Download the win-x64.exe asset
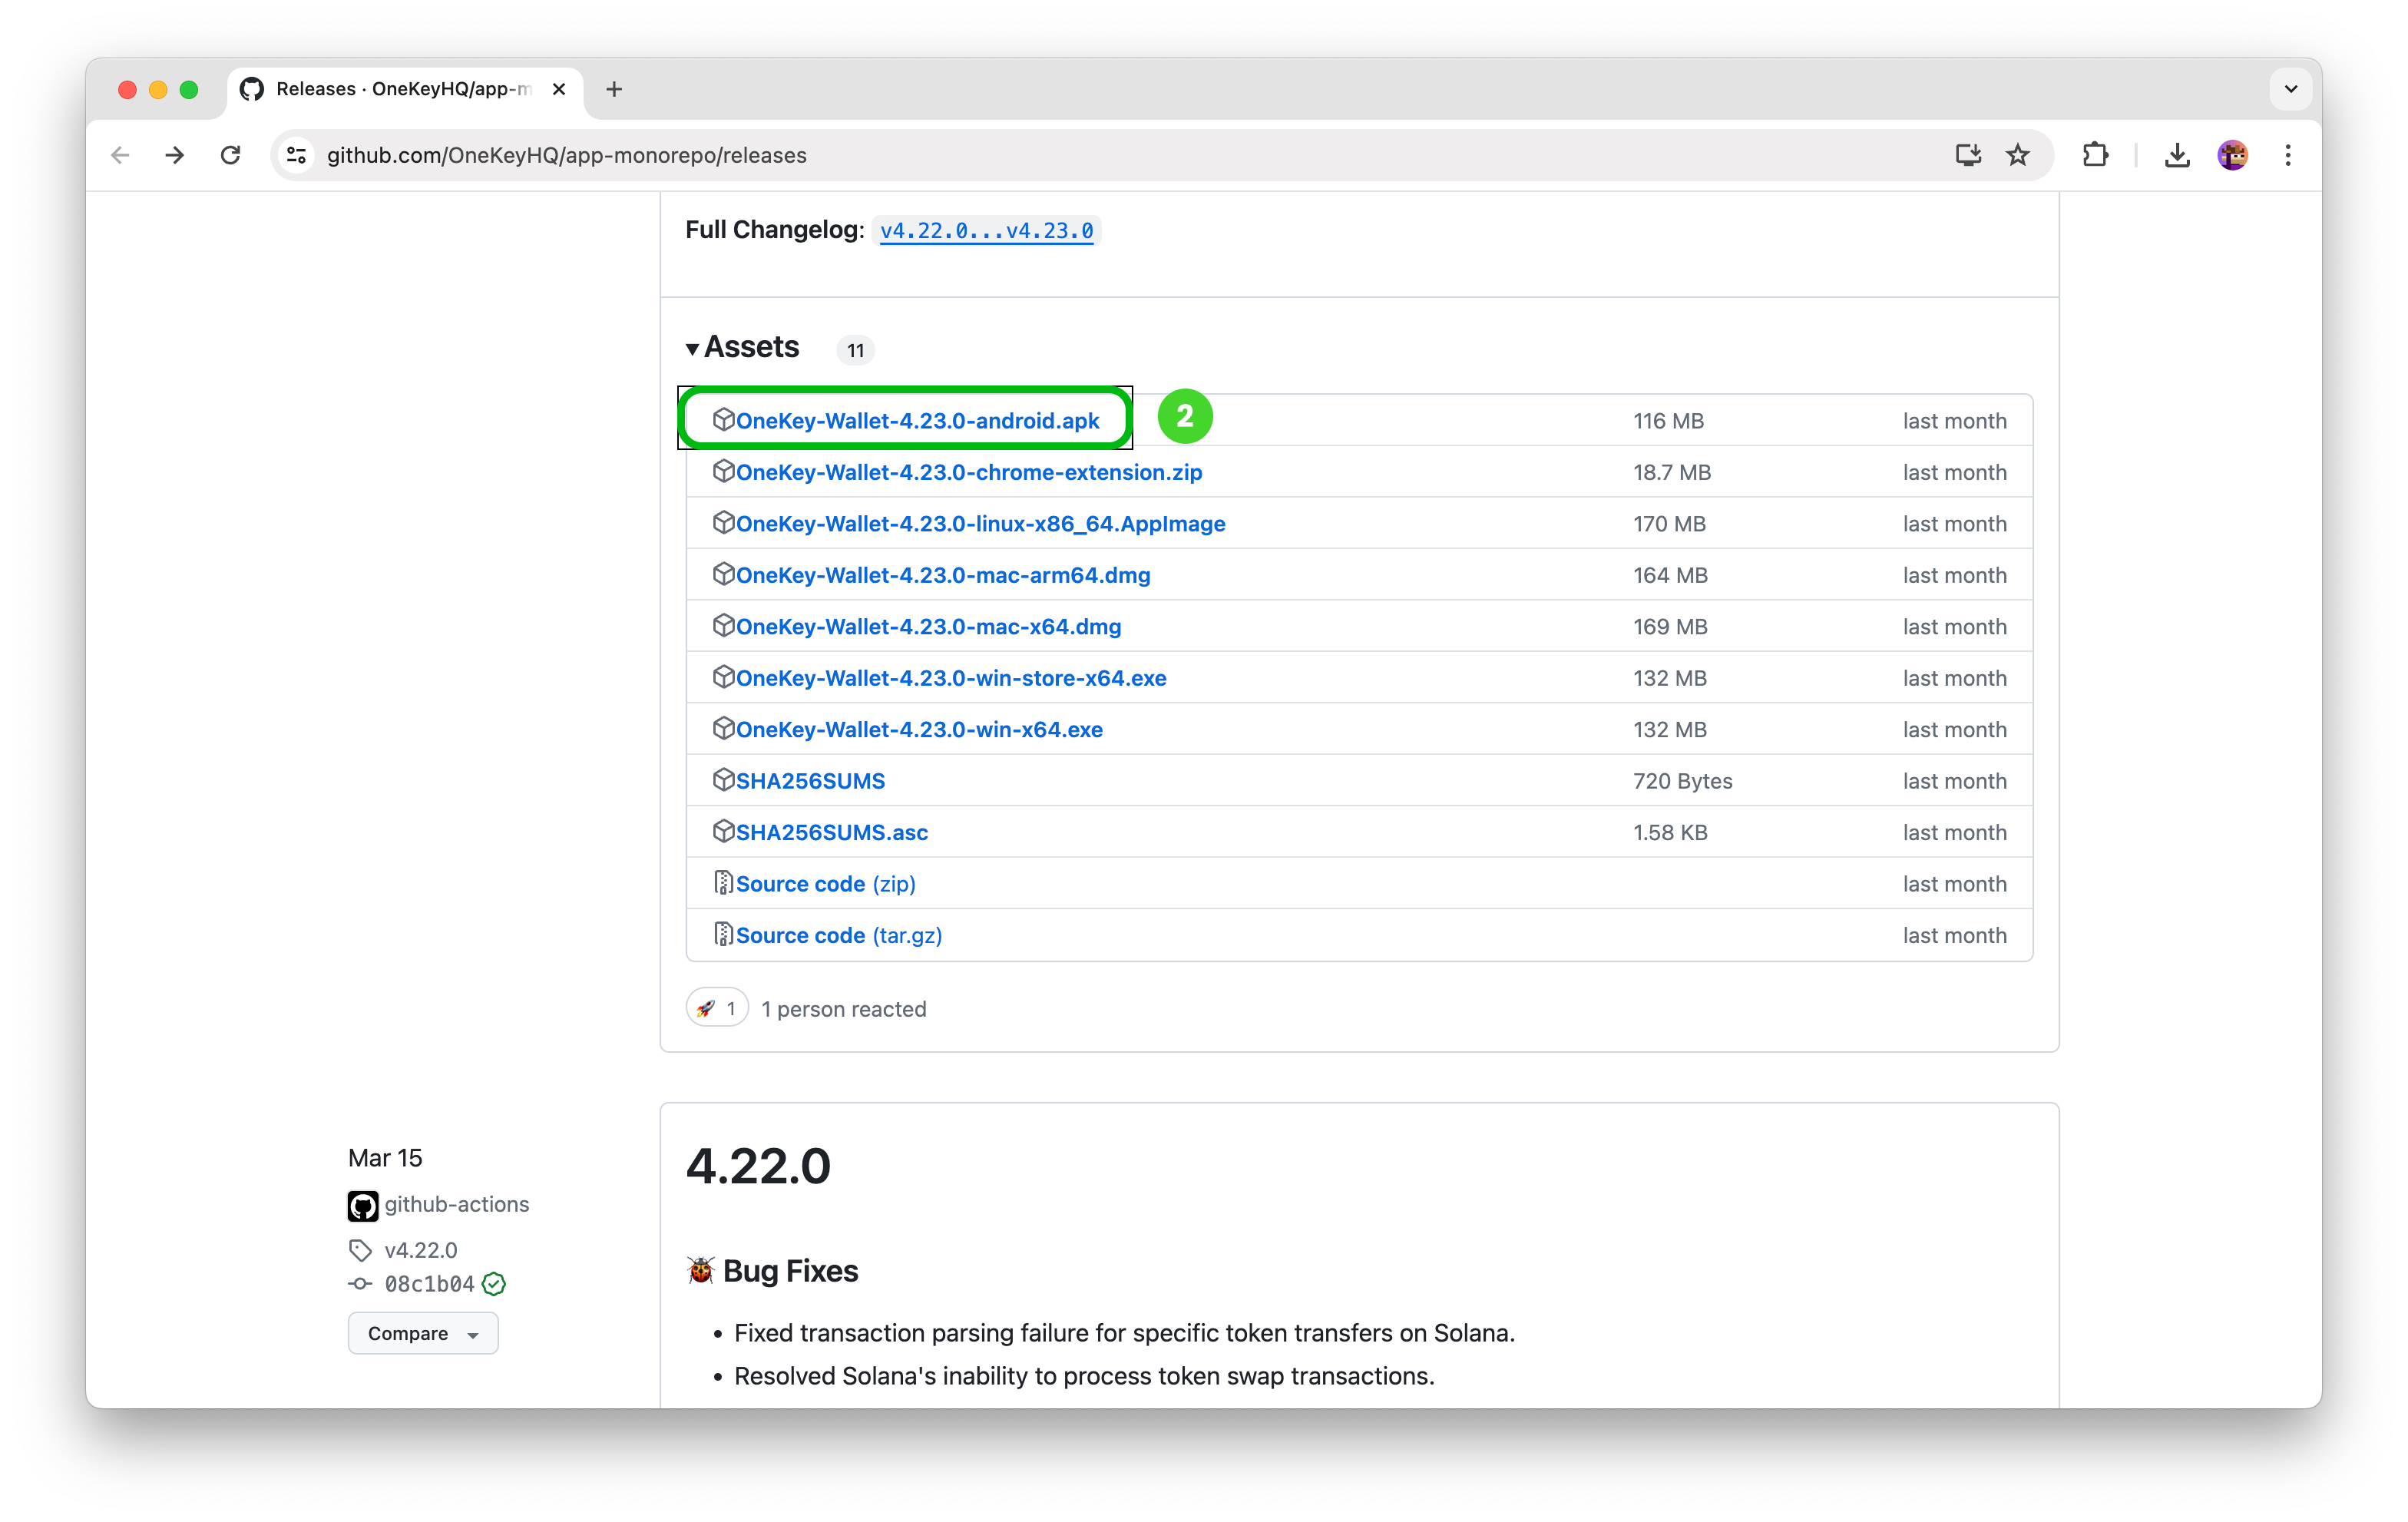 pyautogui.click(x=919, y=729)
